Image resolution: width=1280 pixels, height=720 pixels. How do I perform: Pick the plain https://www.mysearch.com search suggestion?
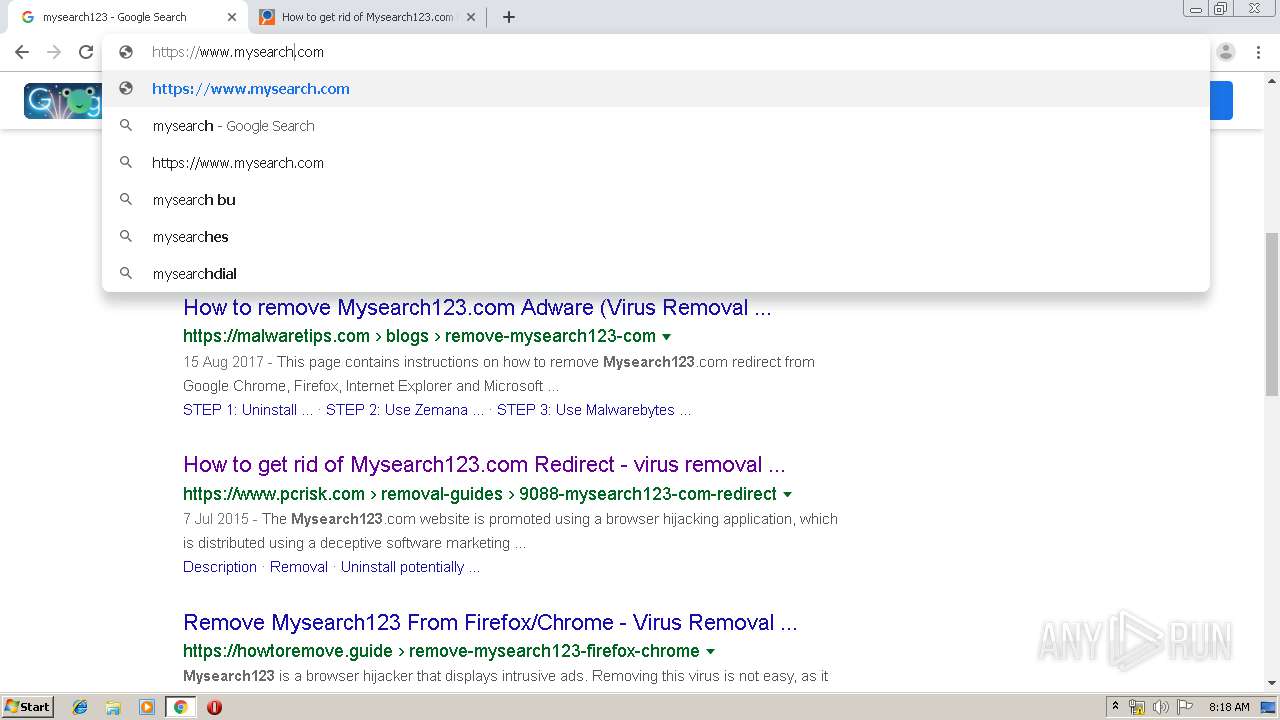coord(656,163)
